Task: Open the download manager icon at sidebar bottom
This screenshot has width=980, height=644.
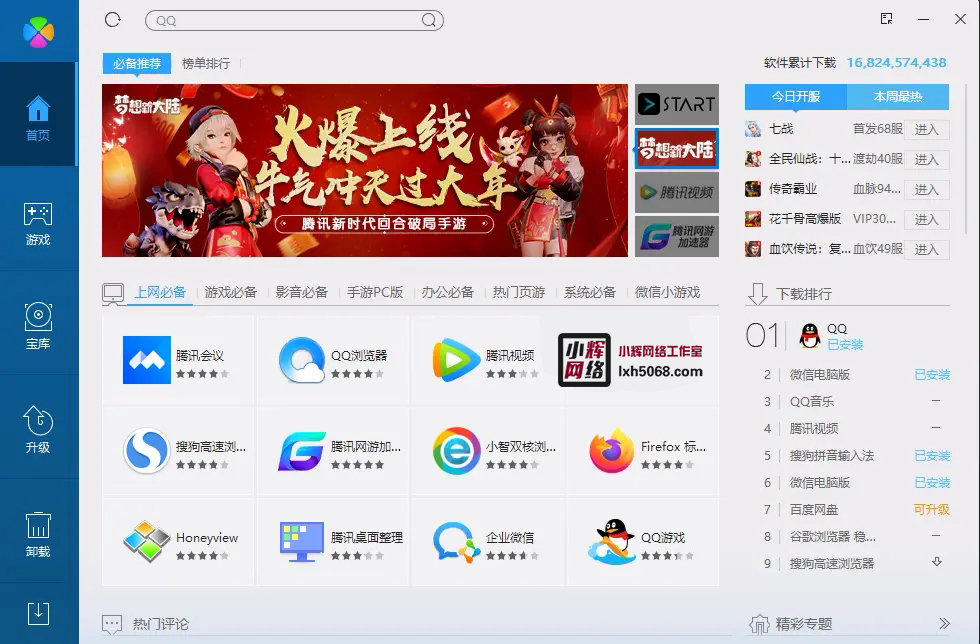Action: pos(38,613)
